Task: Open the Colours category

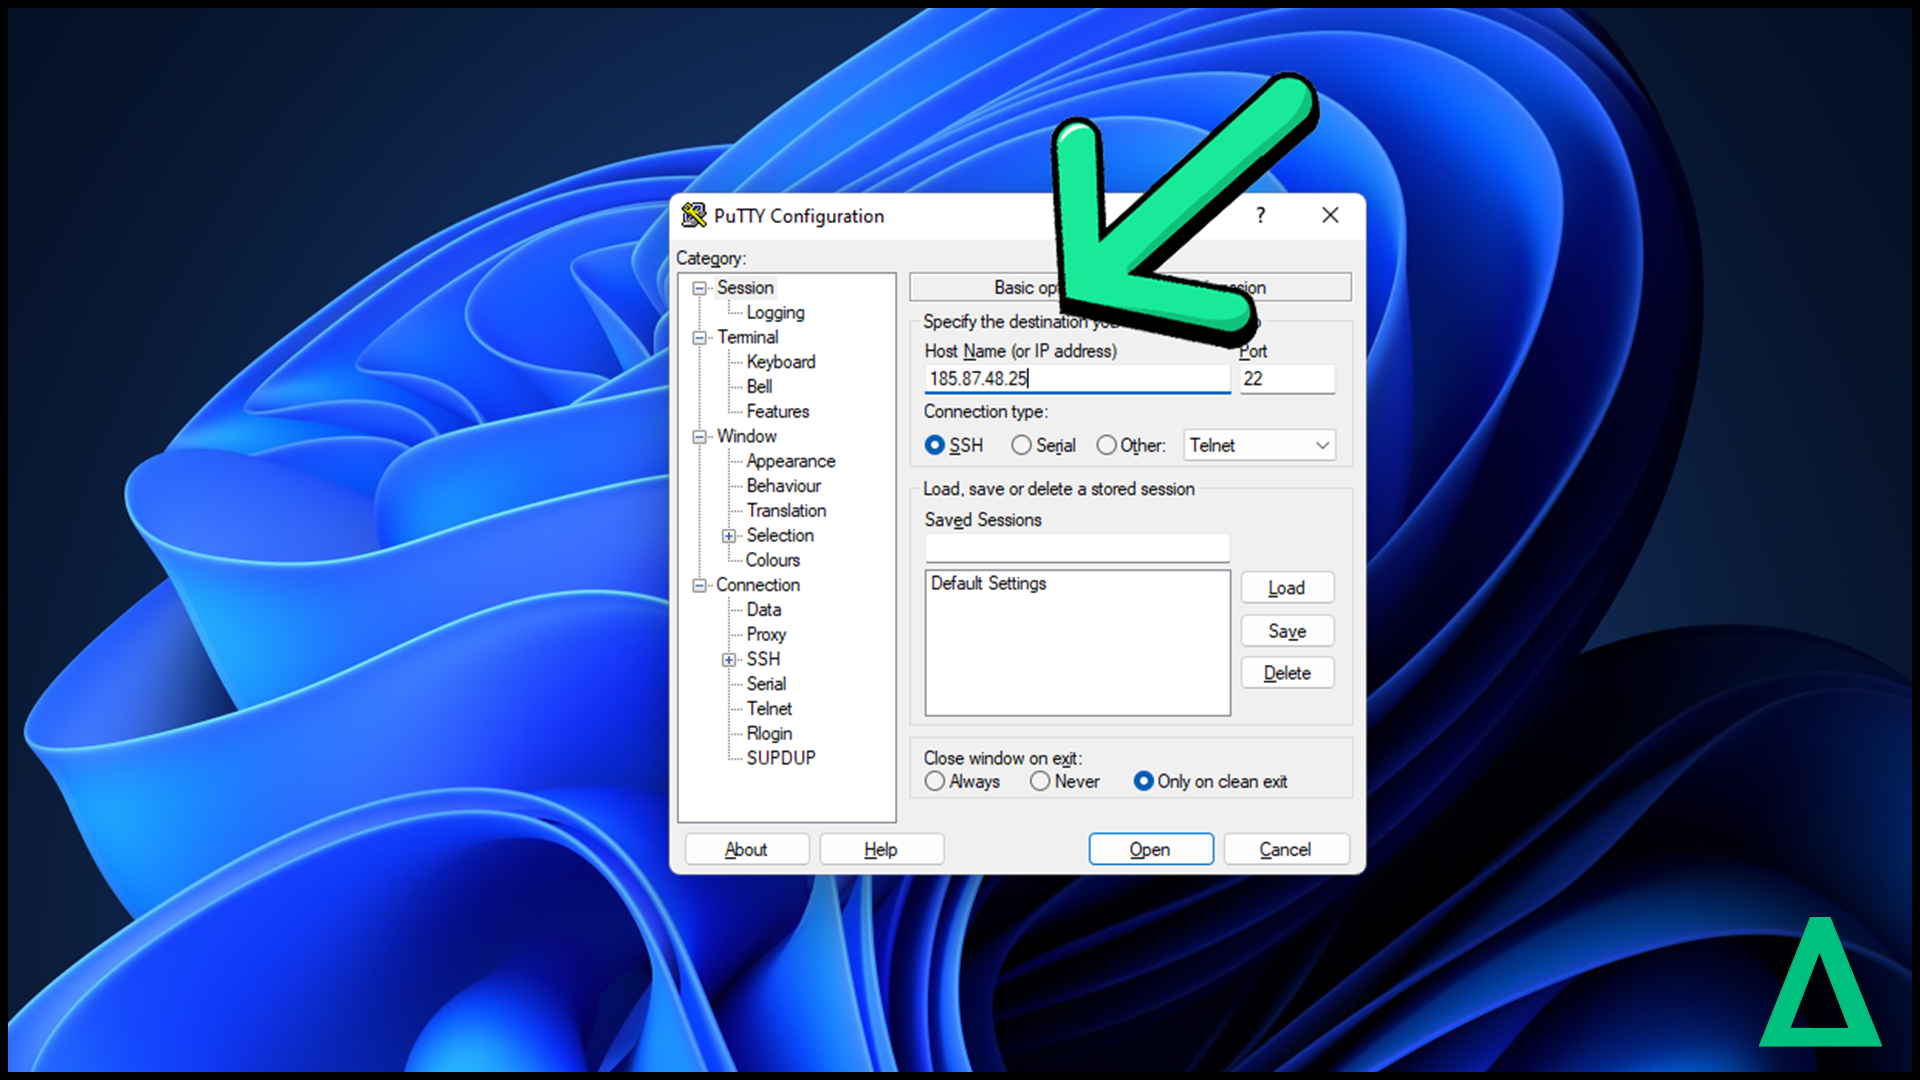Action: (773, 560)
